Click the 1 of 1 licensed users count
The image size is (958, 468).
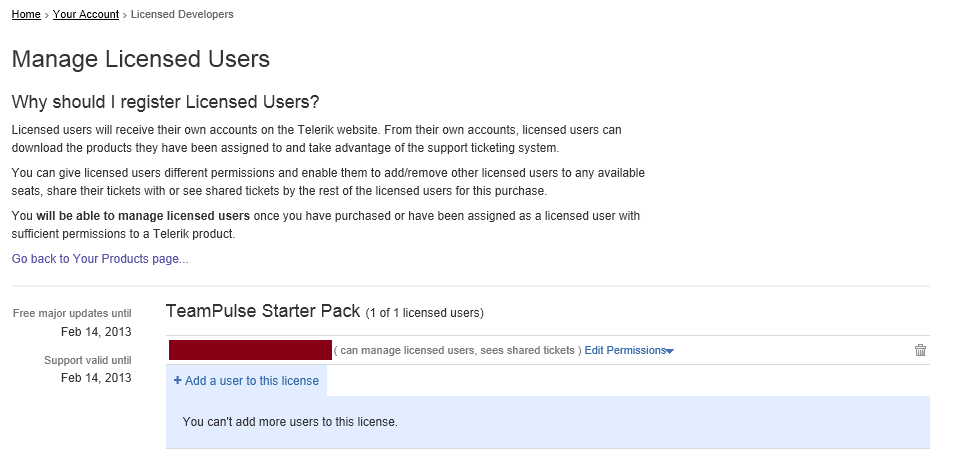[x=425, y=313]
